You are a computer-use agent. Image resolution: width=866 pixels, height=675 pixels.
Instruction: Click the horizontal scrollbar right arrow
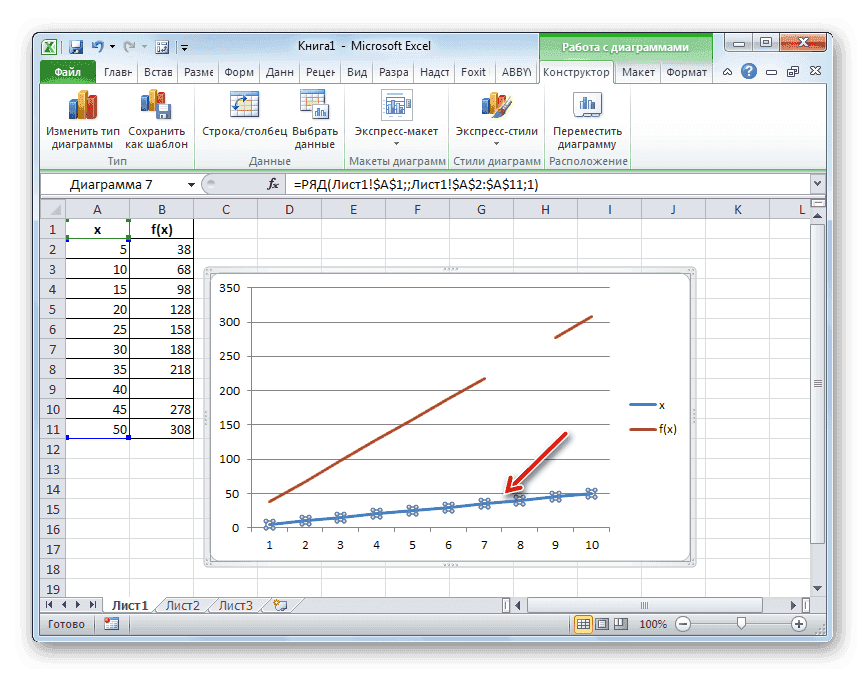pyautogui.click(x=791, y=605)
